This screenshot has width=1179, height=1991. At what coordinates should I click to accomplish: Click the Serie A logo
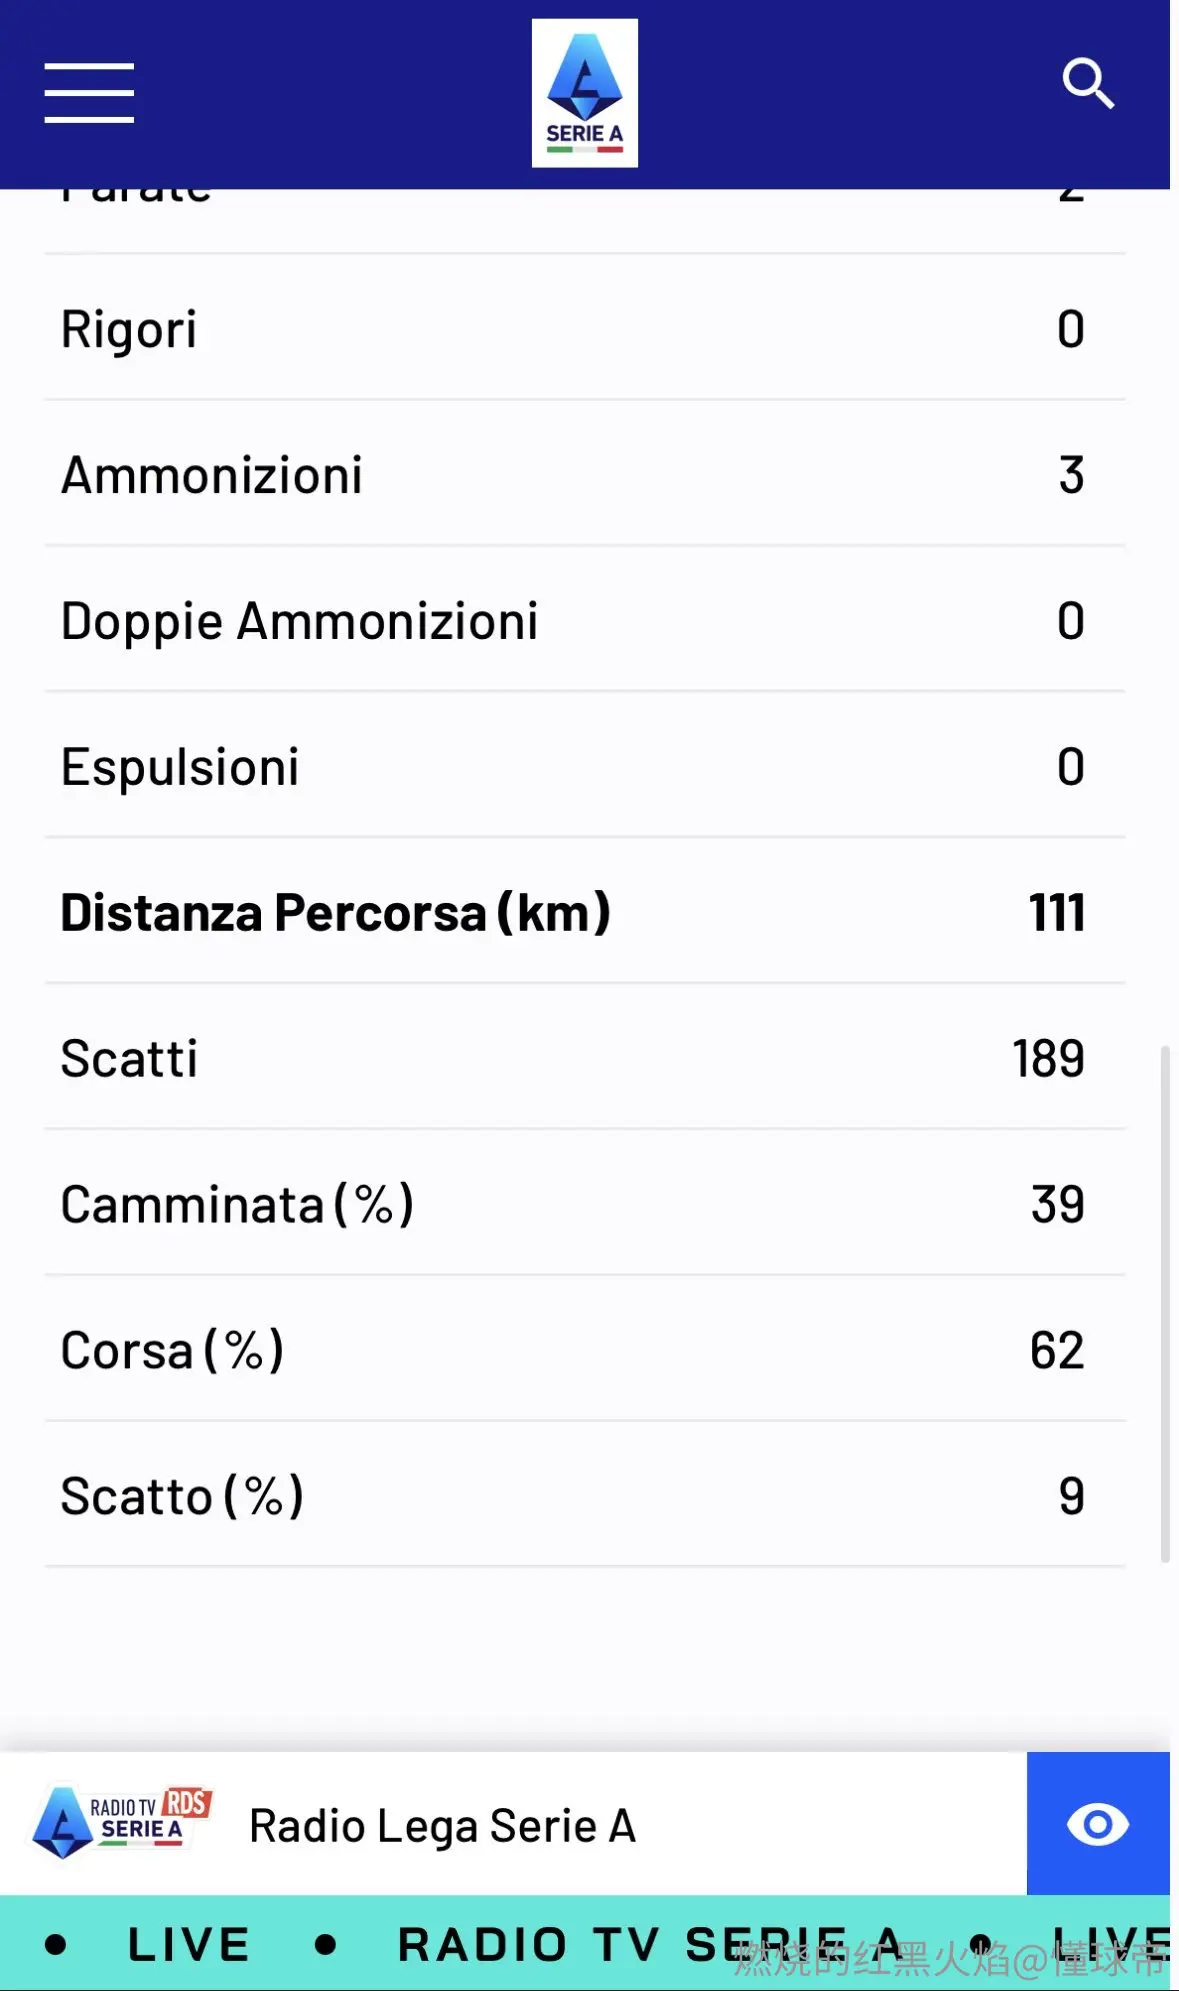pyautogui.click(x=585, y=93)
